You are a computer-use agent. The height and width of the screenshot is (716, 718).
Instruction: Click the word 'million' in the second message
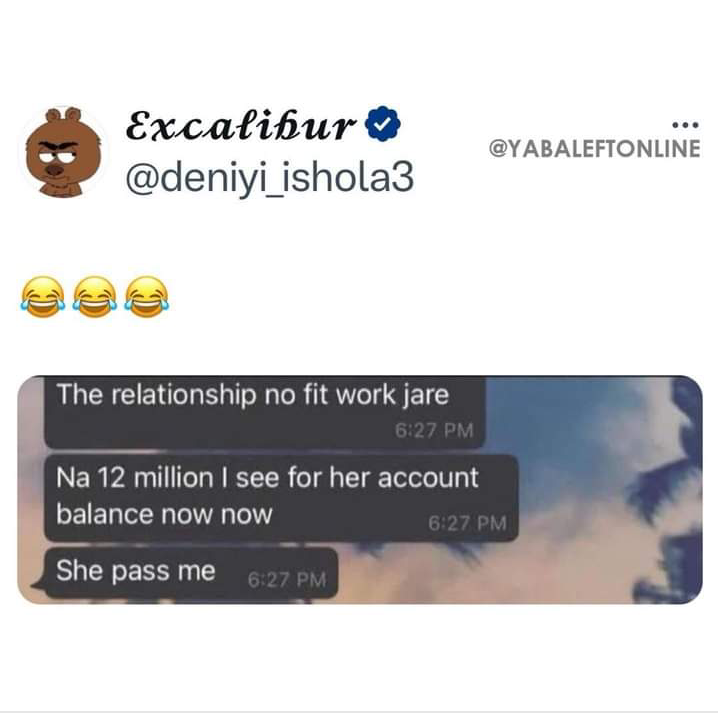pos(173,478)
